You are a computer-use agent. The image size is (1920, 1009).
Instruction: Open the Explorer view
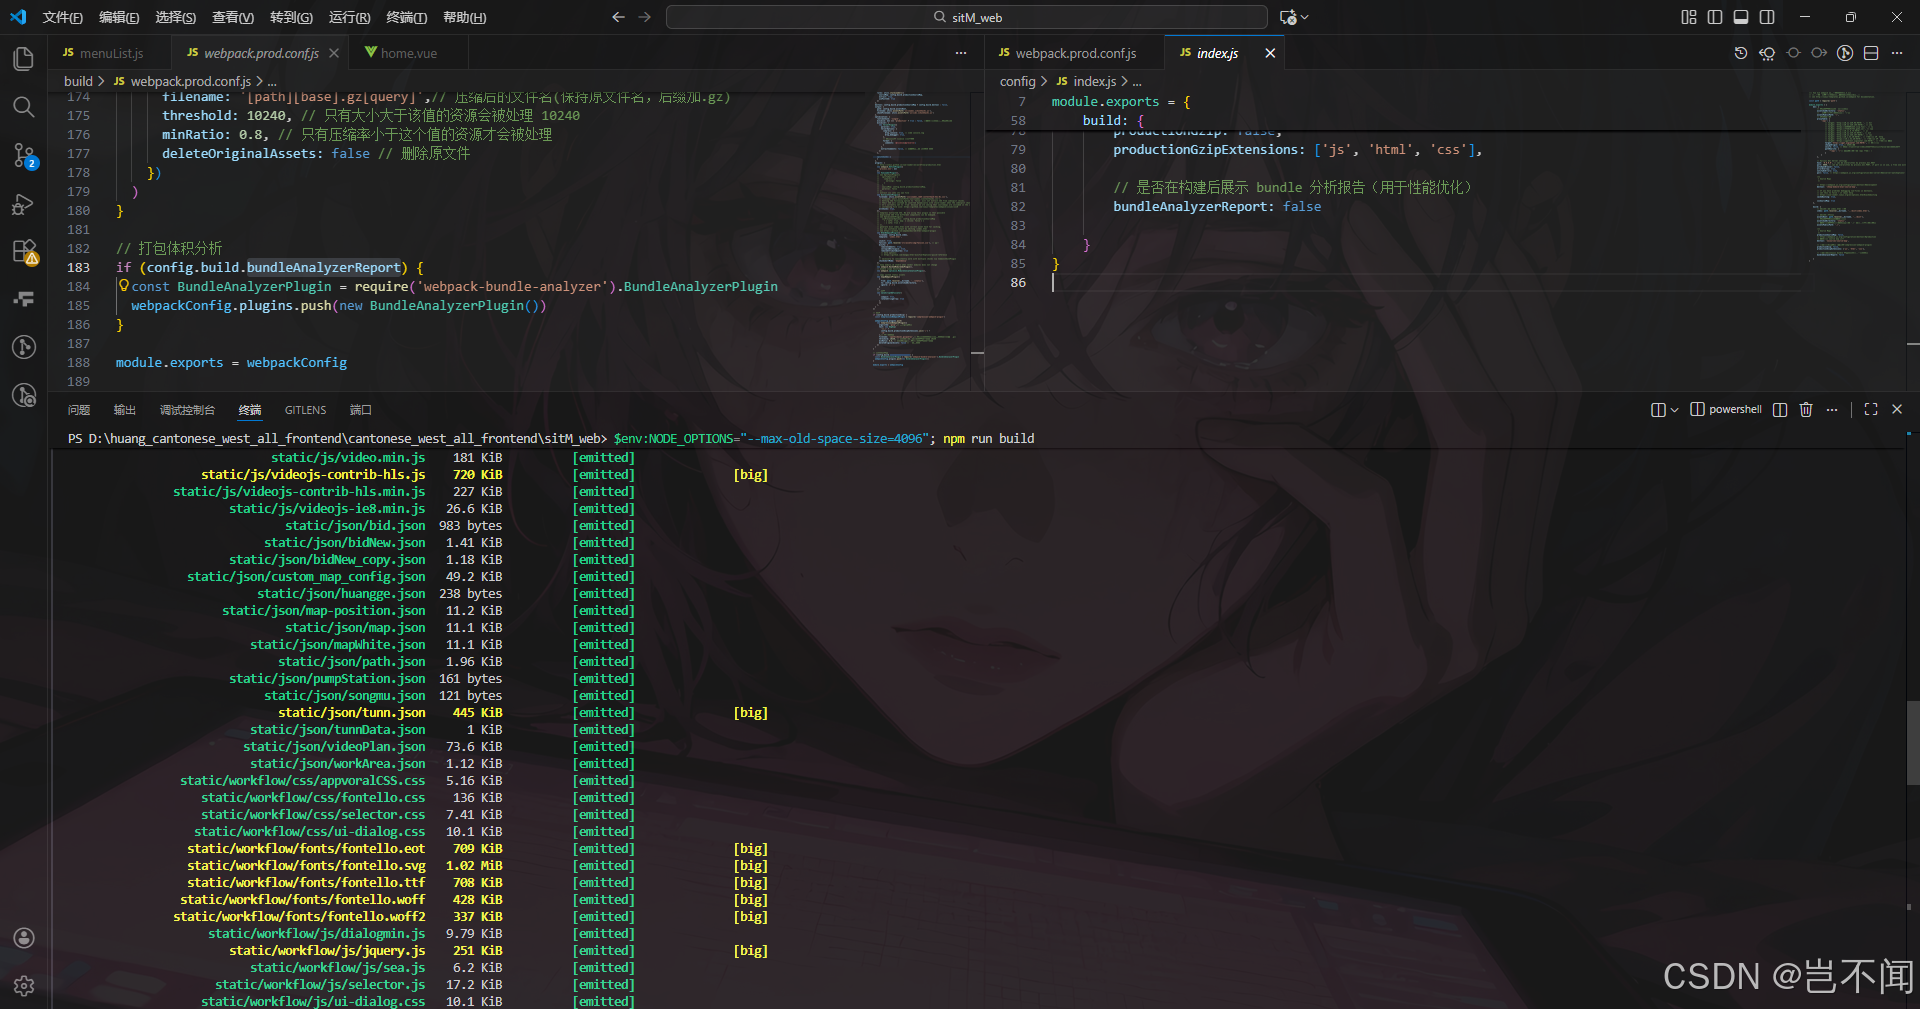[x=24, y=59]
